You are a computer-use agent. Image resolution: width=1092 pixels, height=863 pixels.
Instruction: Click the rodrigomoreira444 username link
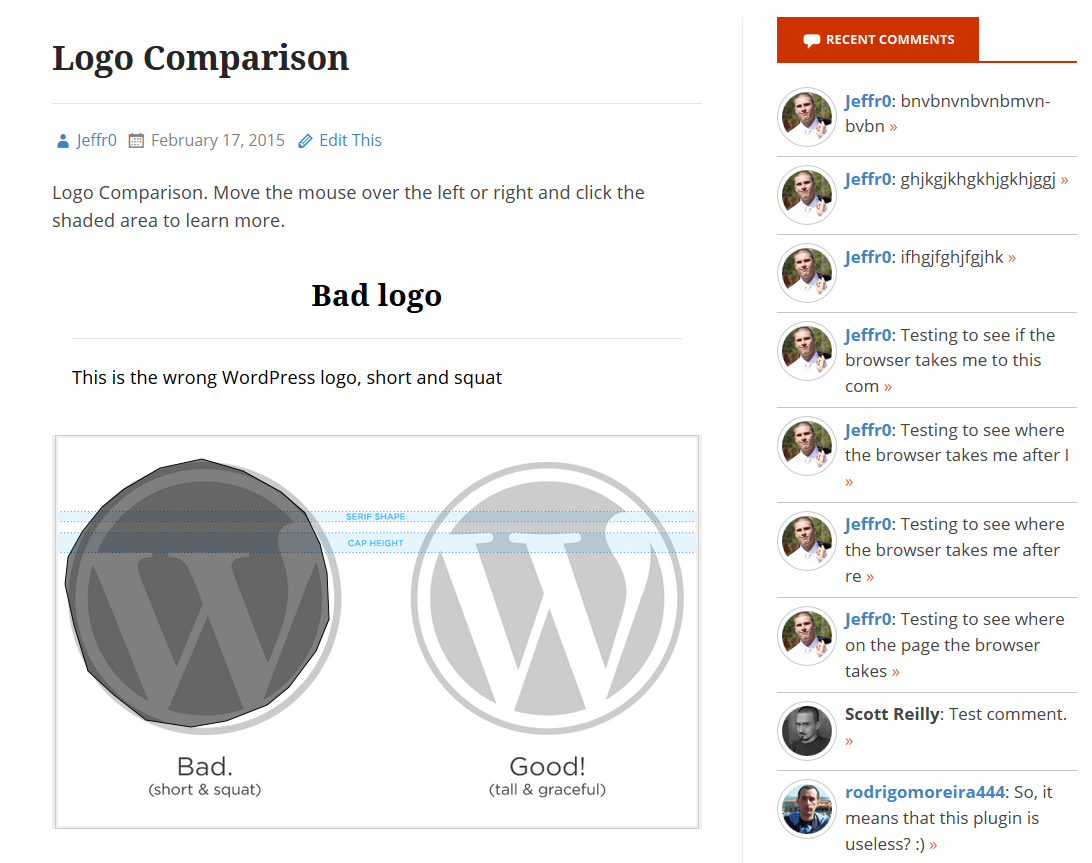coord(924,792)
